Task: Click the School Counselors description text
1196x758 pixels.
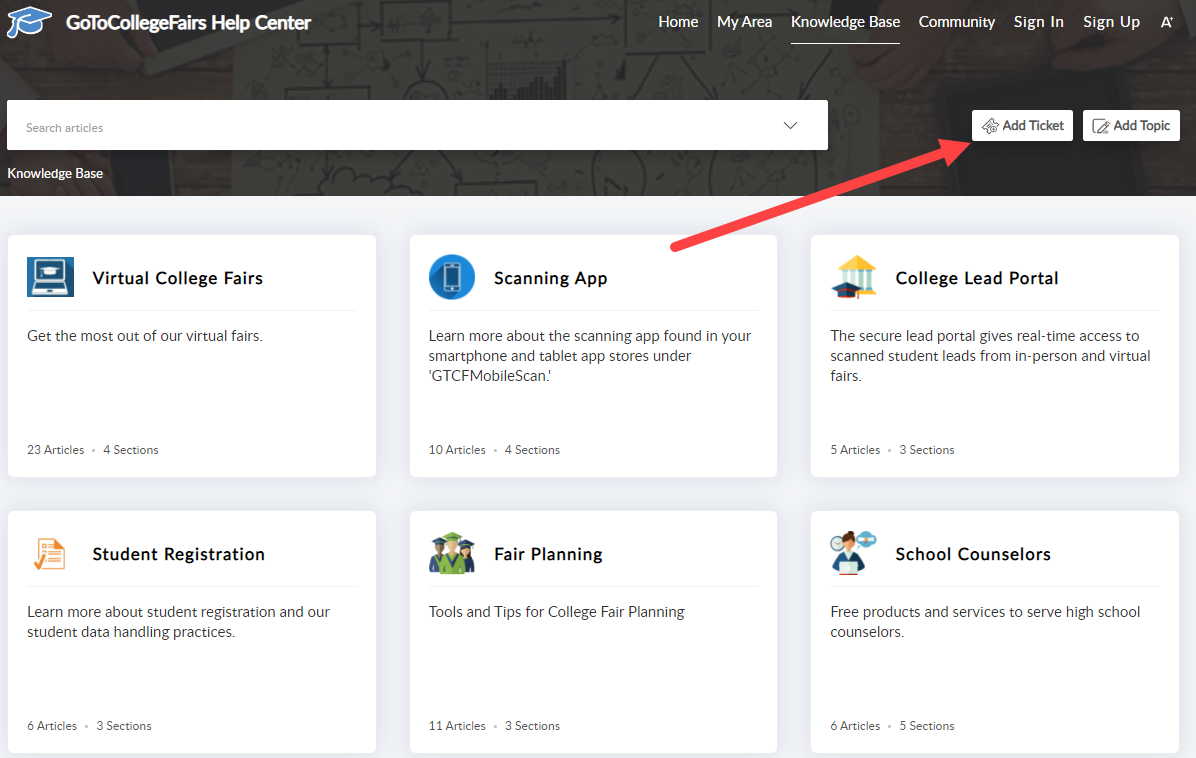Action: tap(985, 621)
